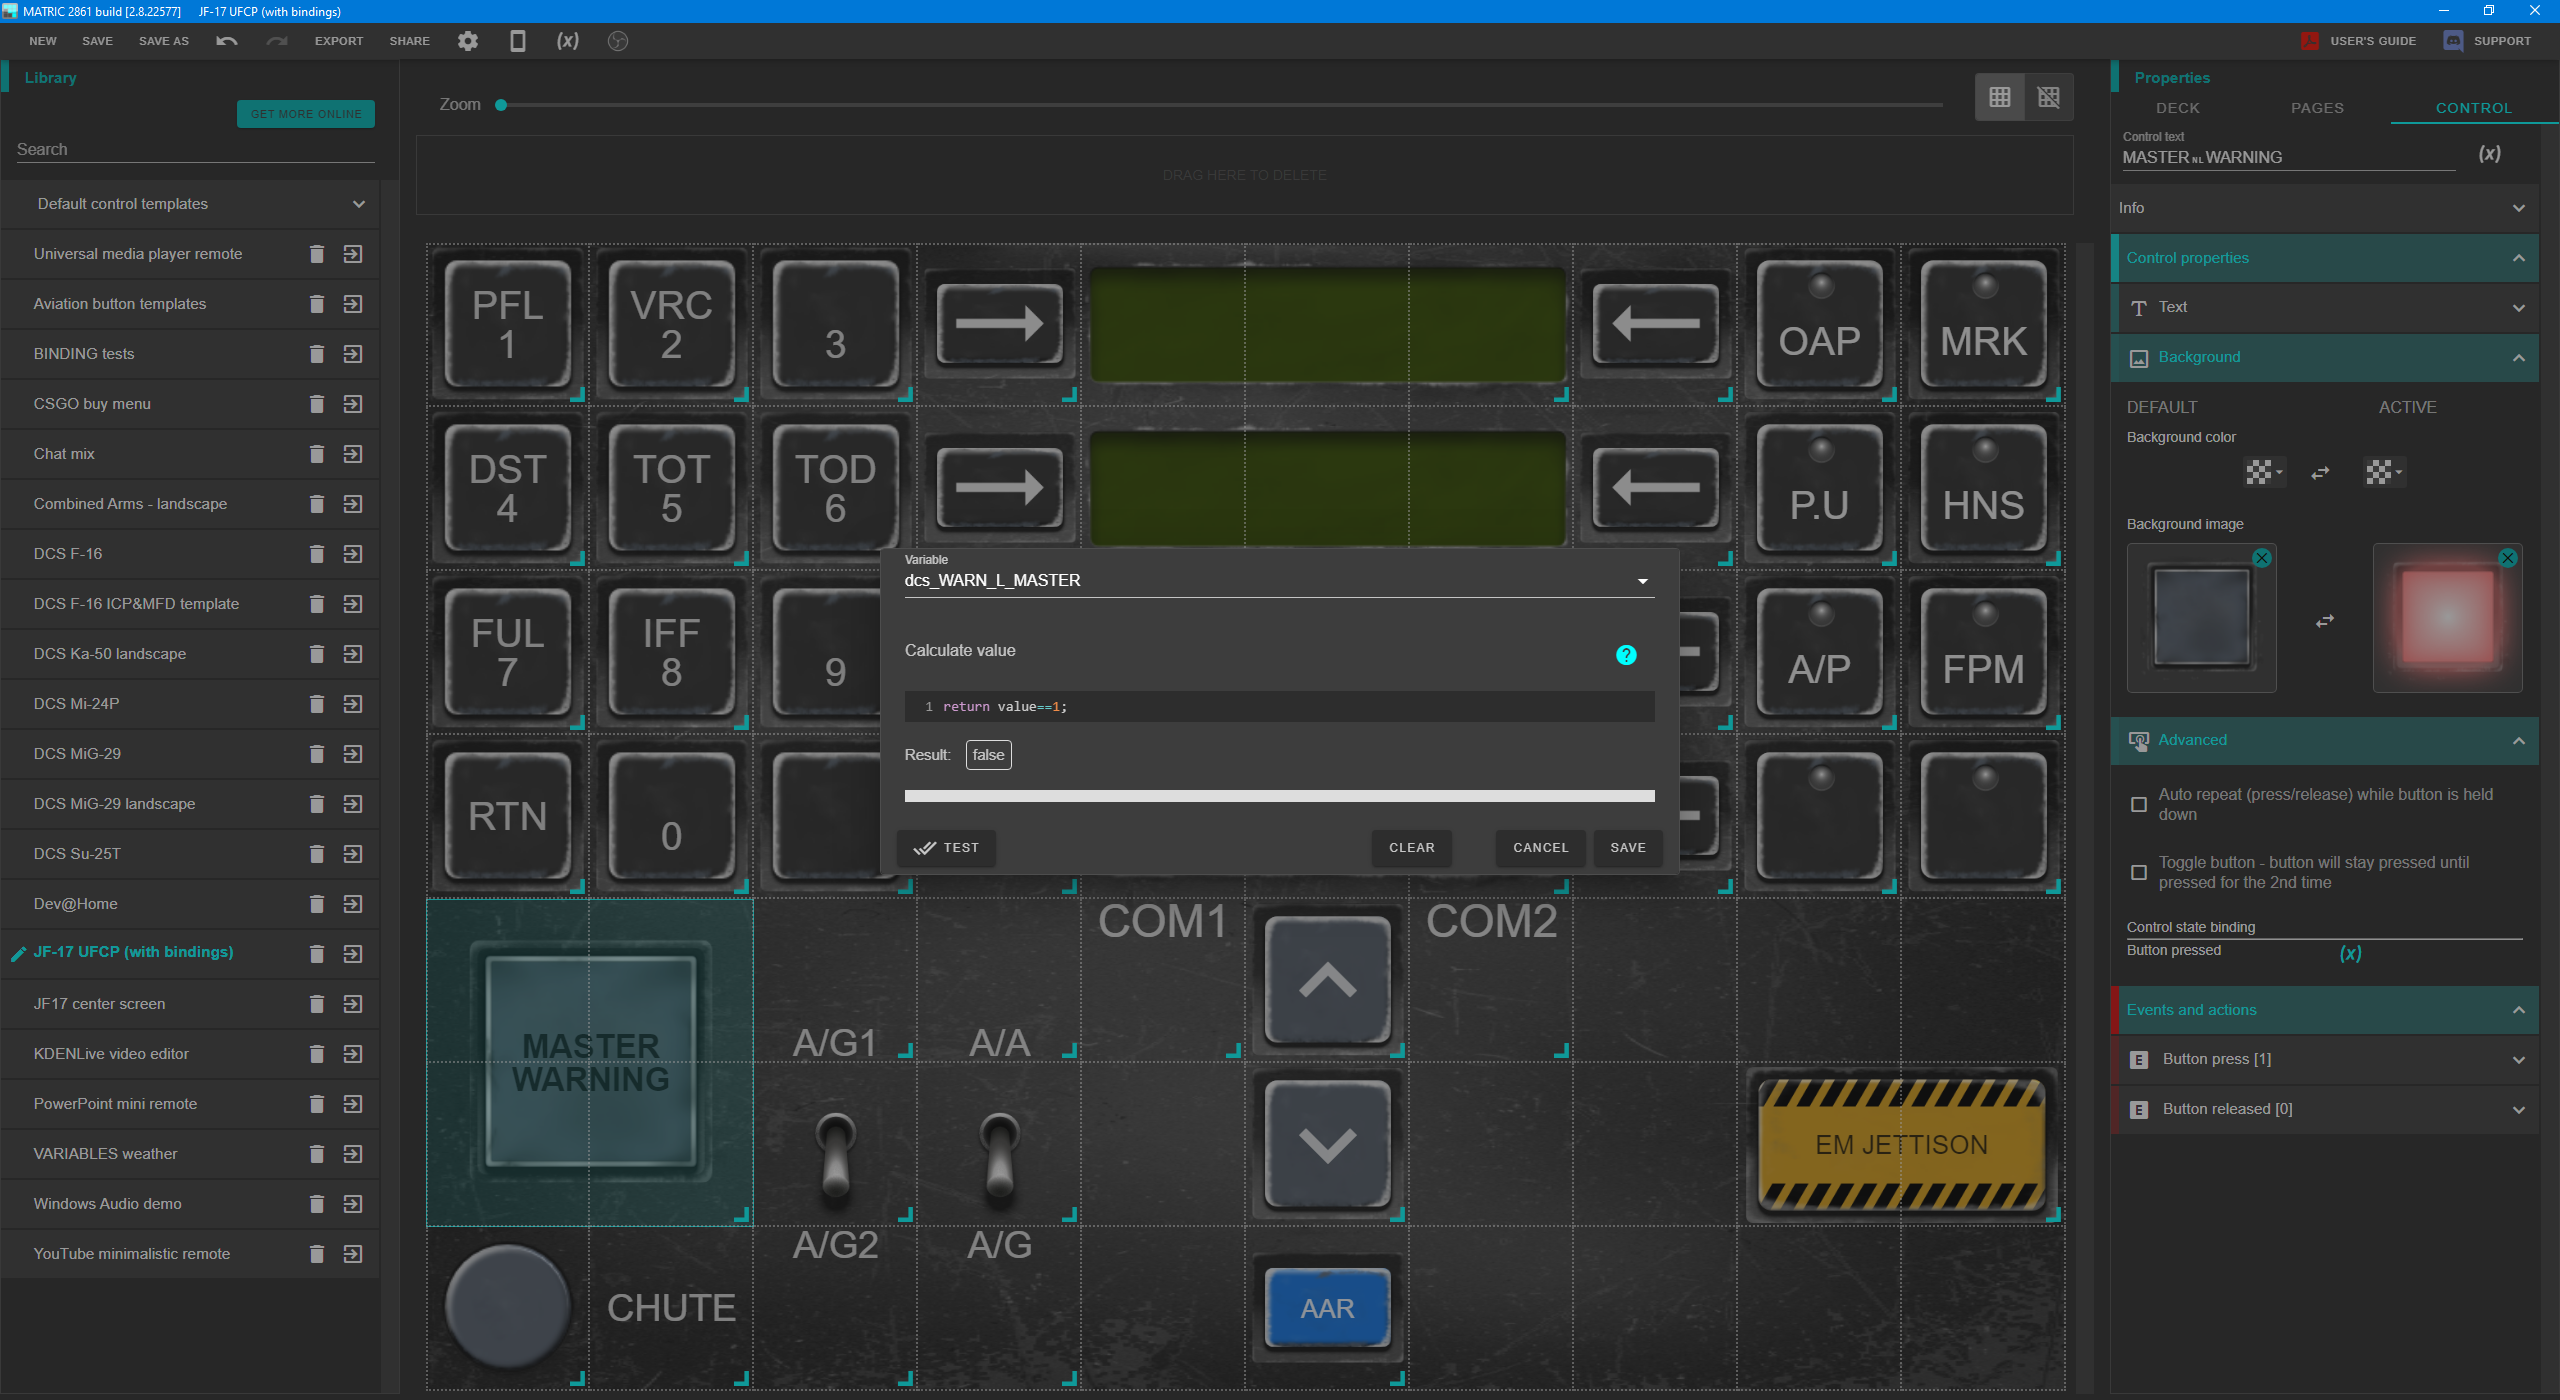Open settings gear in top toolbar
This screenshot has width=2560, height=1400.
tap(468, 41)
